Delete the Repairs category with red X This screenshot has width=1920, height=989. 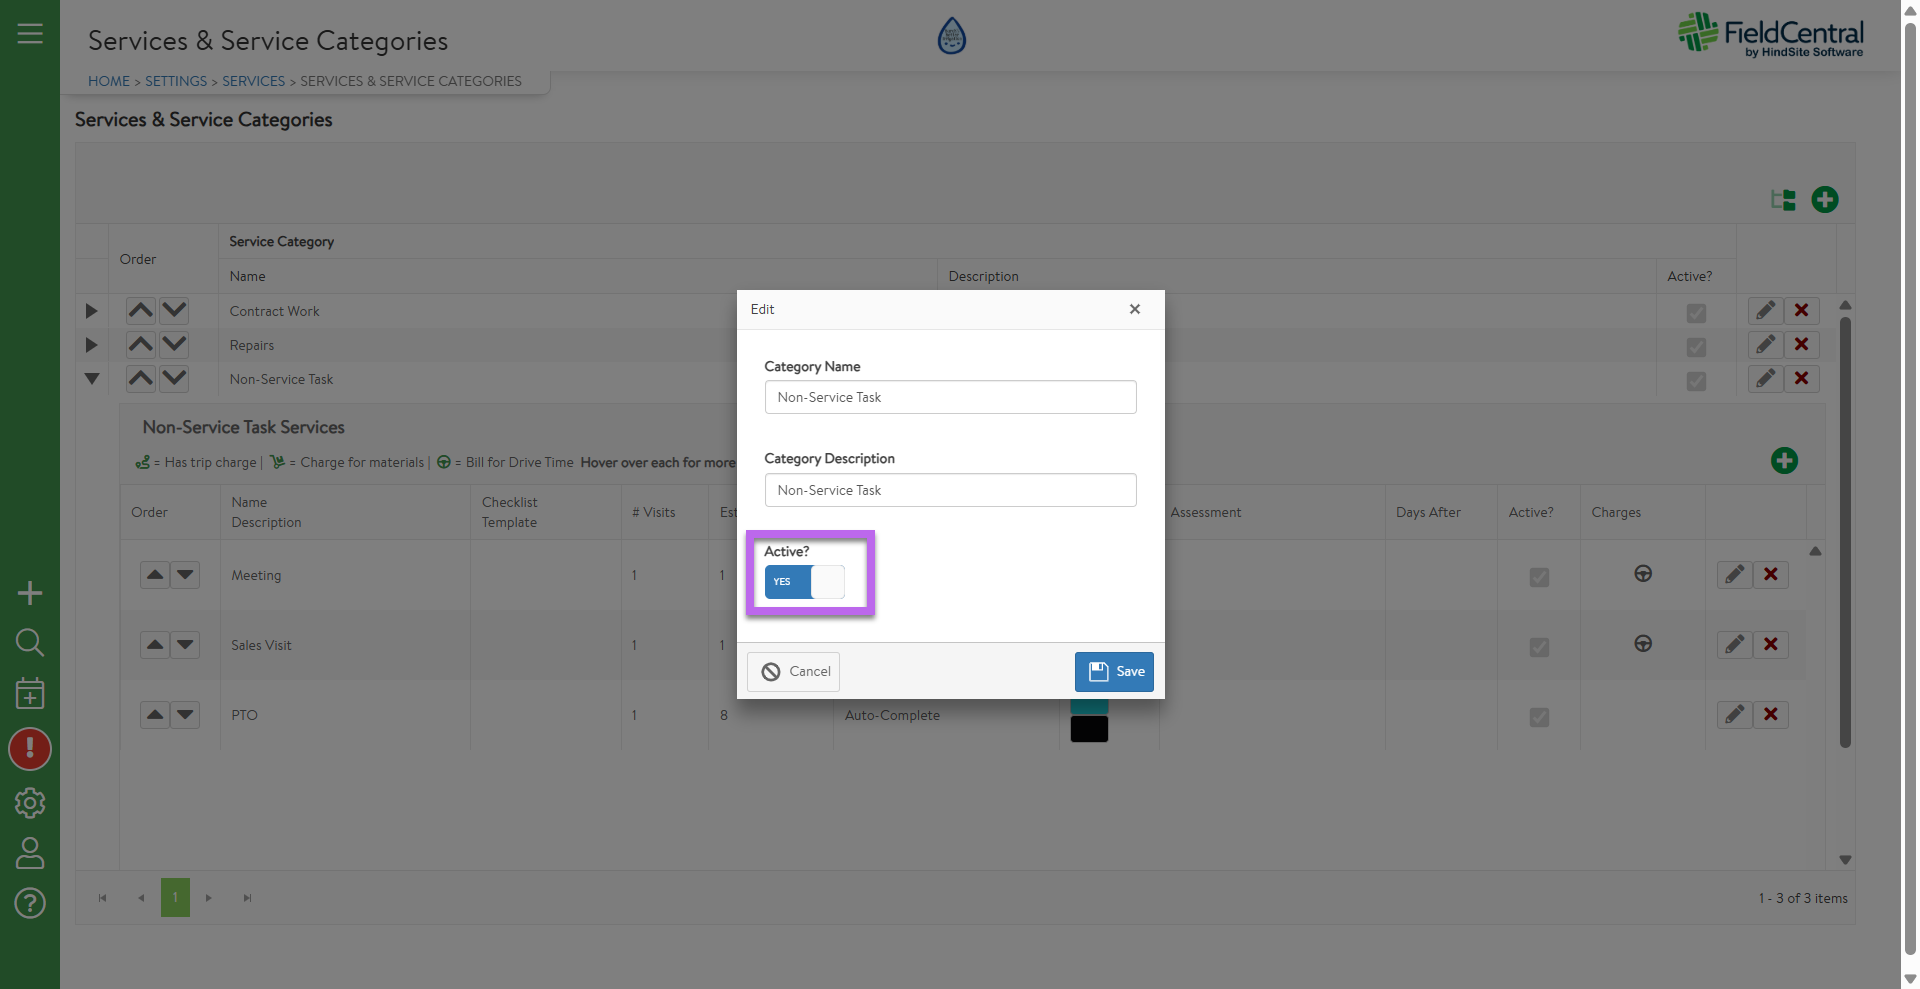coord(1801,345)
